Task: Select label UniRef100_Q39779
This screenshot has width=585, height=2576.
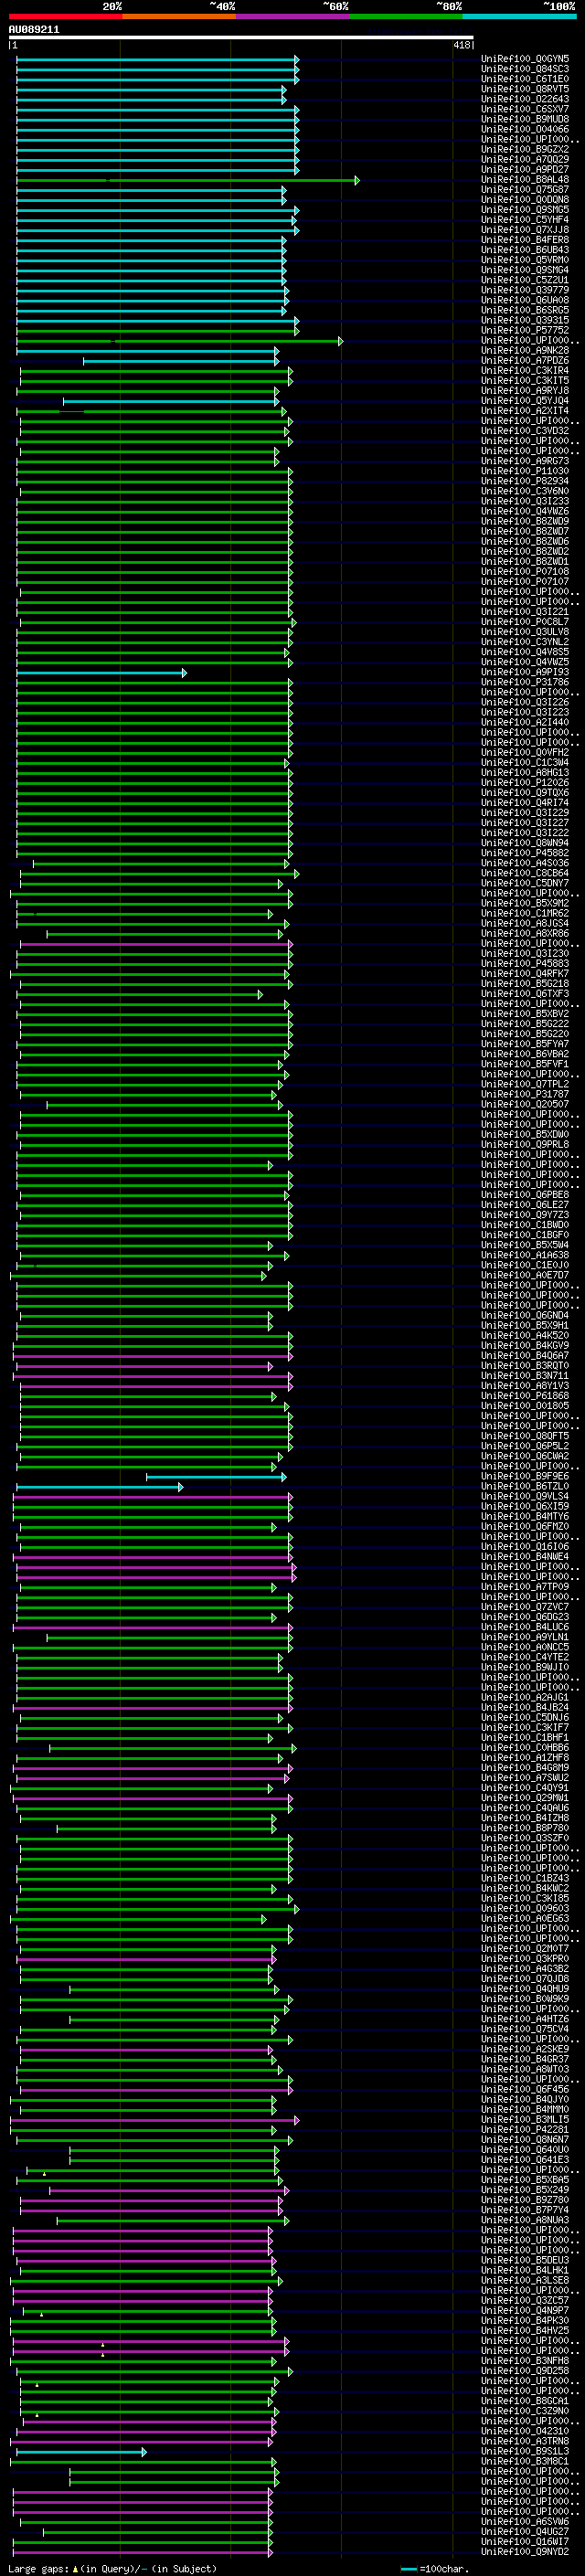Action: point(525,290)
